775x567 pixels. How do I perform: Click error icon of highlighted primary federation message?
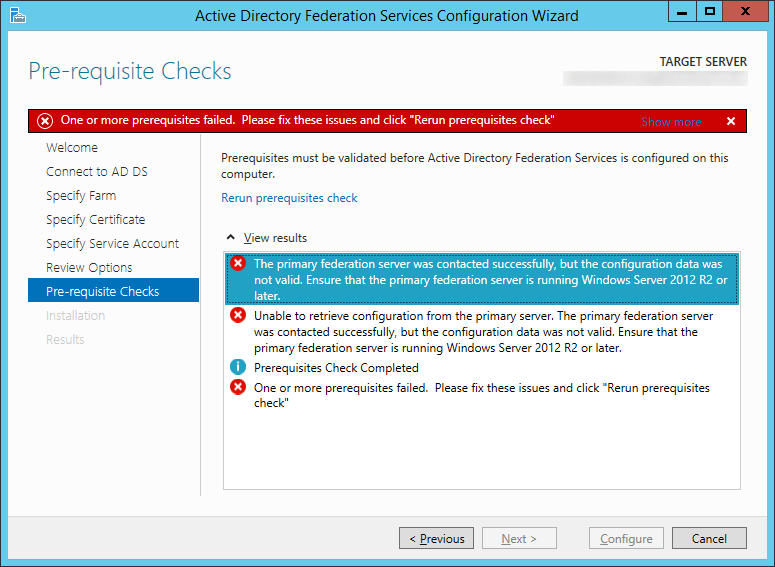coord(238,263)
